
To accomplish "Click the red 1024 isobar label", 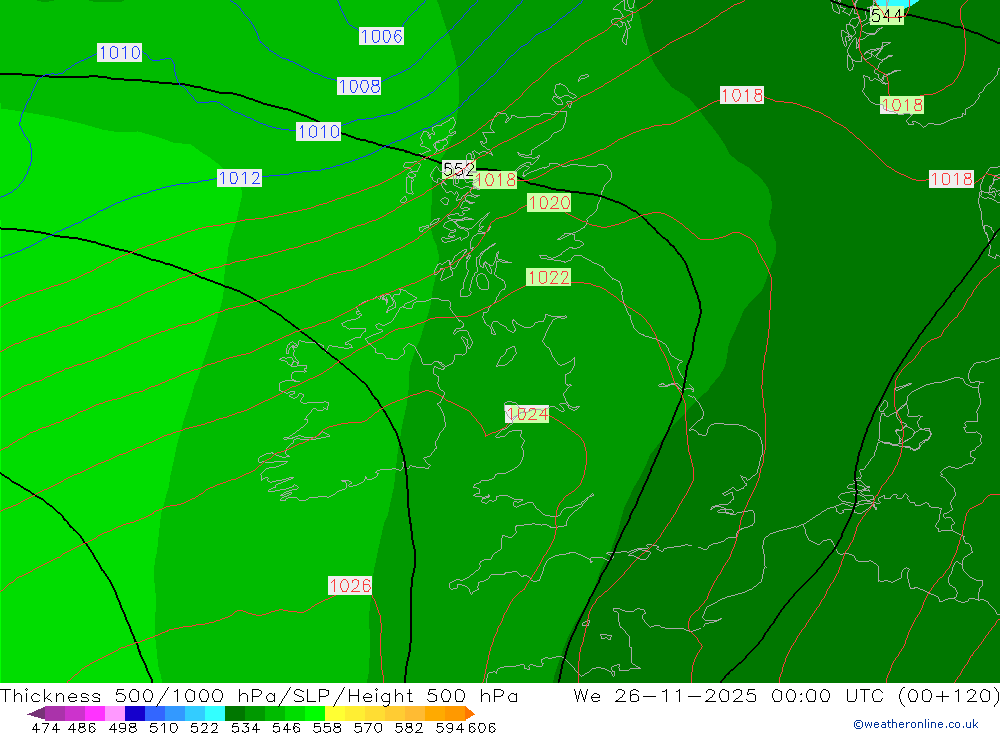I will tap(527, 414).
